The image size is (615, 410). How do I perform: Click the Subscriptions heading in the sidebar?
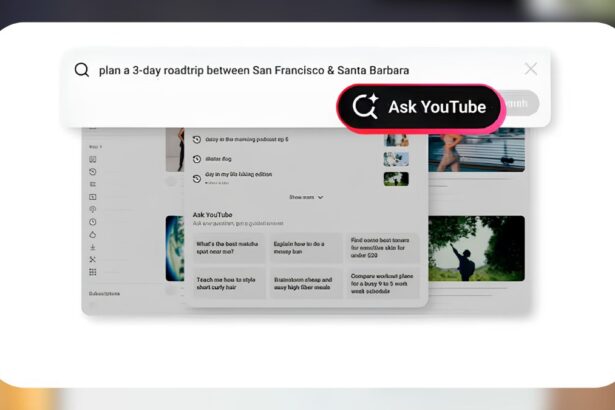click(104, 294)
